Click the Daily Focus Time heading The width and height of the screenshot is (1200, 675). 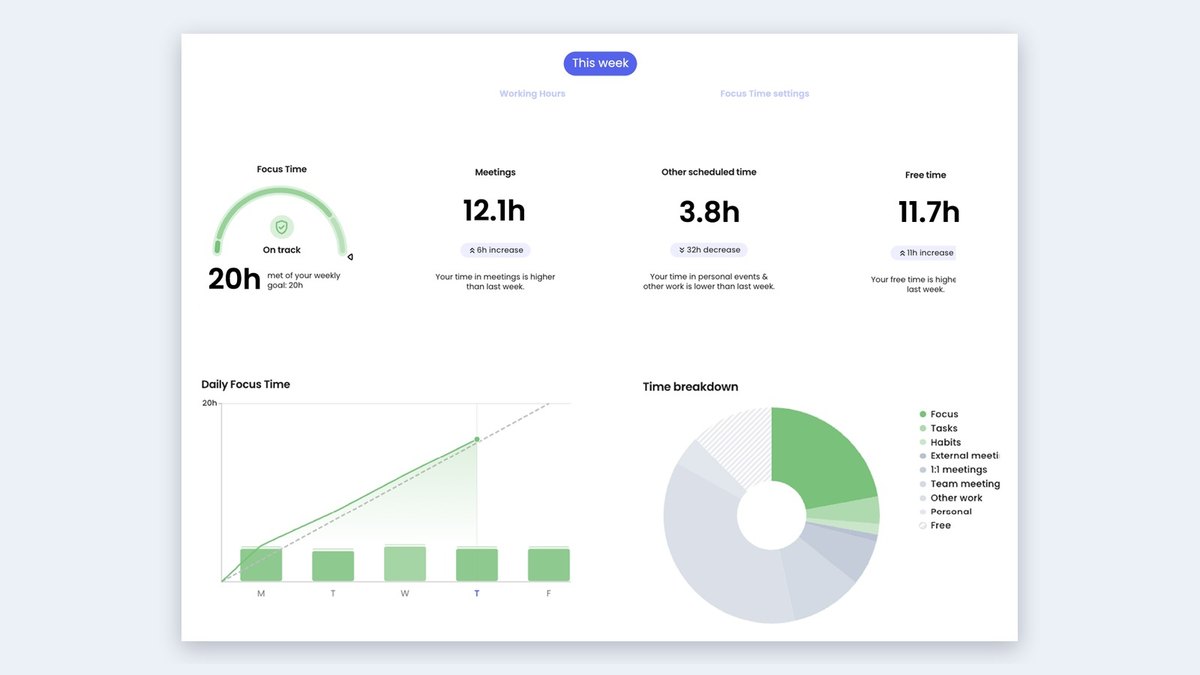click(246, 384)
